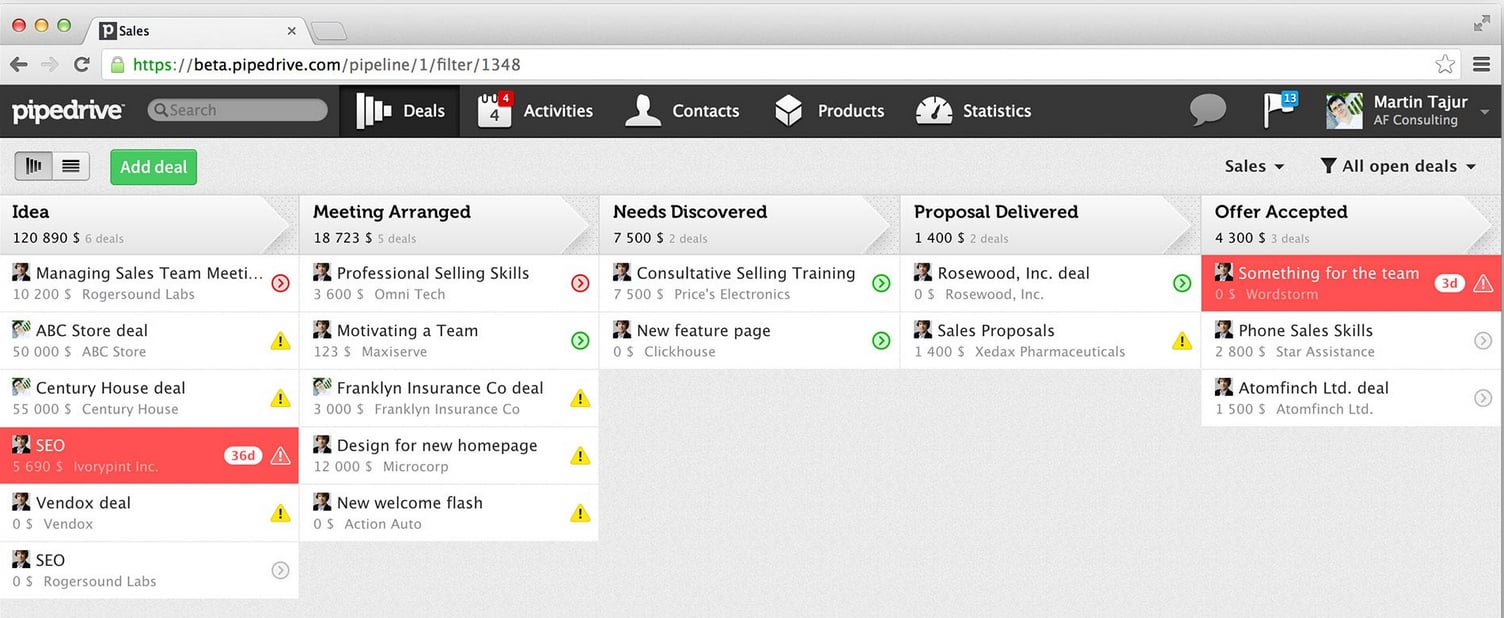
Task: Click the Idea stage header
Action: coord(149,224)
